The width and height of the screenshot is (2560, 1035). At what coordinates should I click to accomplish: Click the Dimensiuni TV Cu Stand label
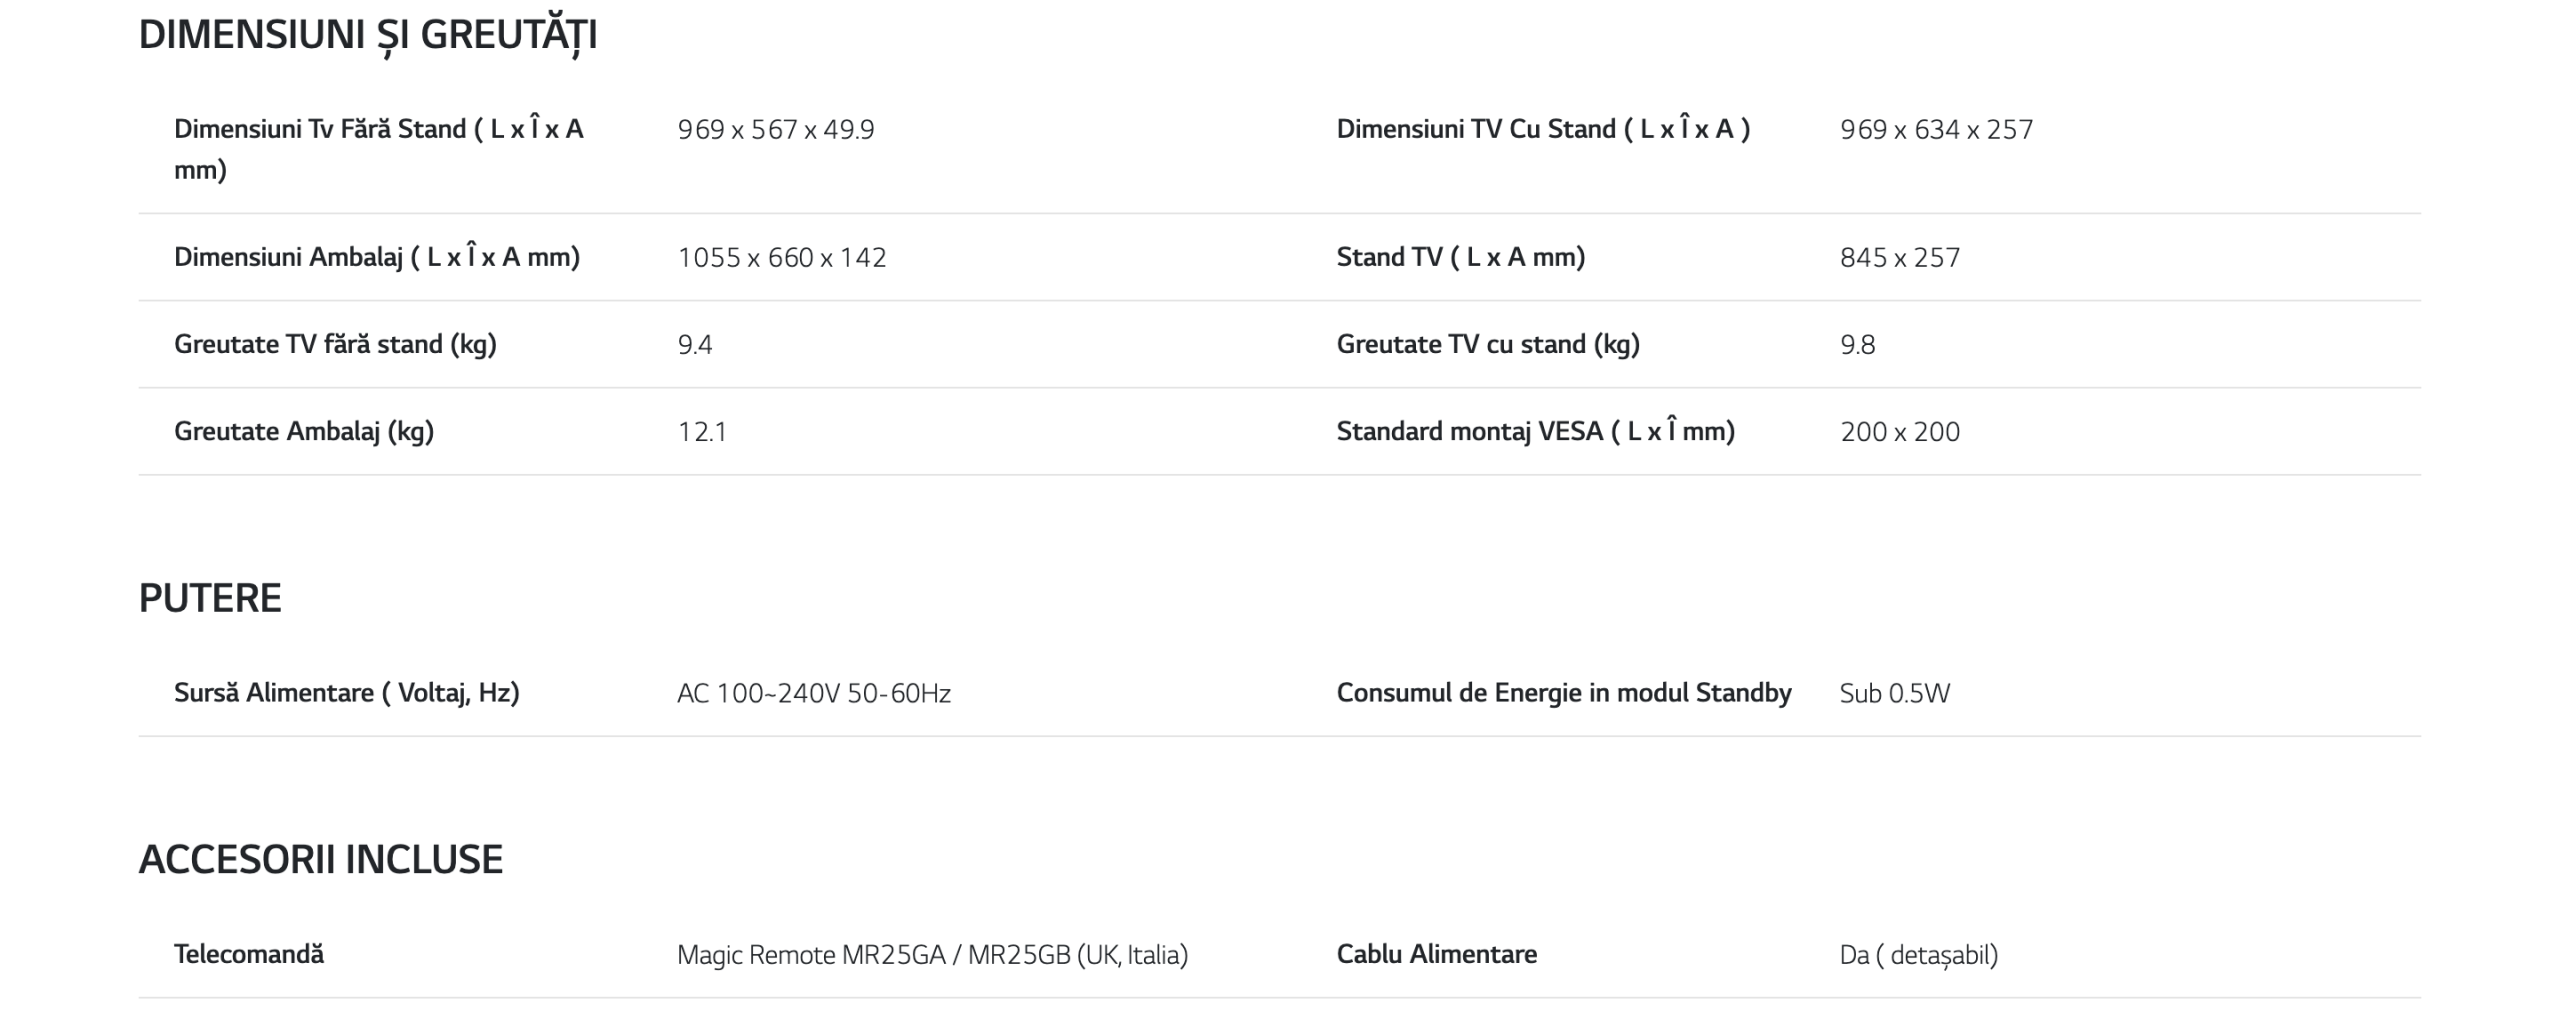[1542, 129]
